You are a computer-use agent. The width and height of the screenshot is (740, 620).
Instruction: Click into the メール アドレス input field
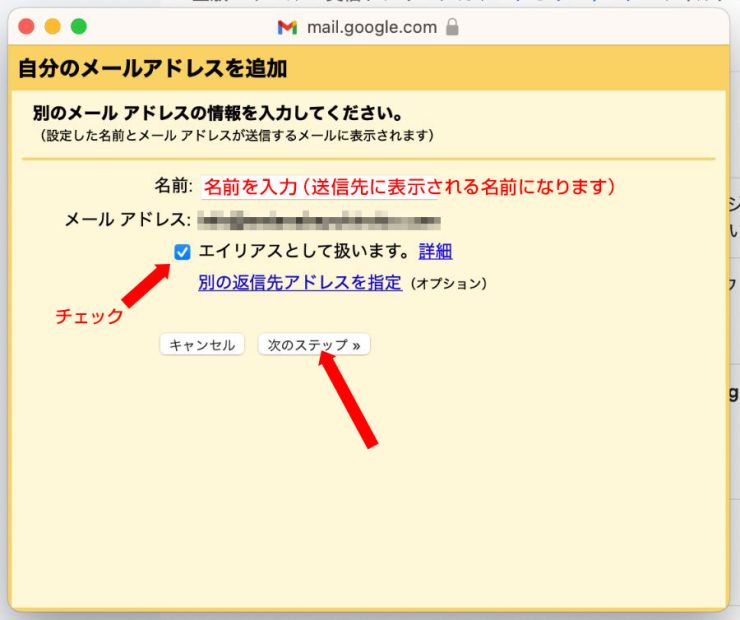[x=318, y=220]
